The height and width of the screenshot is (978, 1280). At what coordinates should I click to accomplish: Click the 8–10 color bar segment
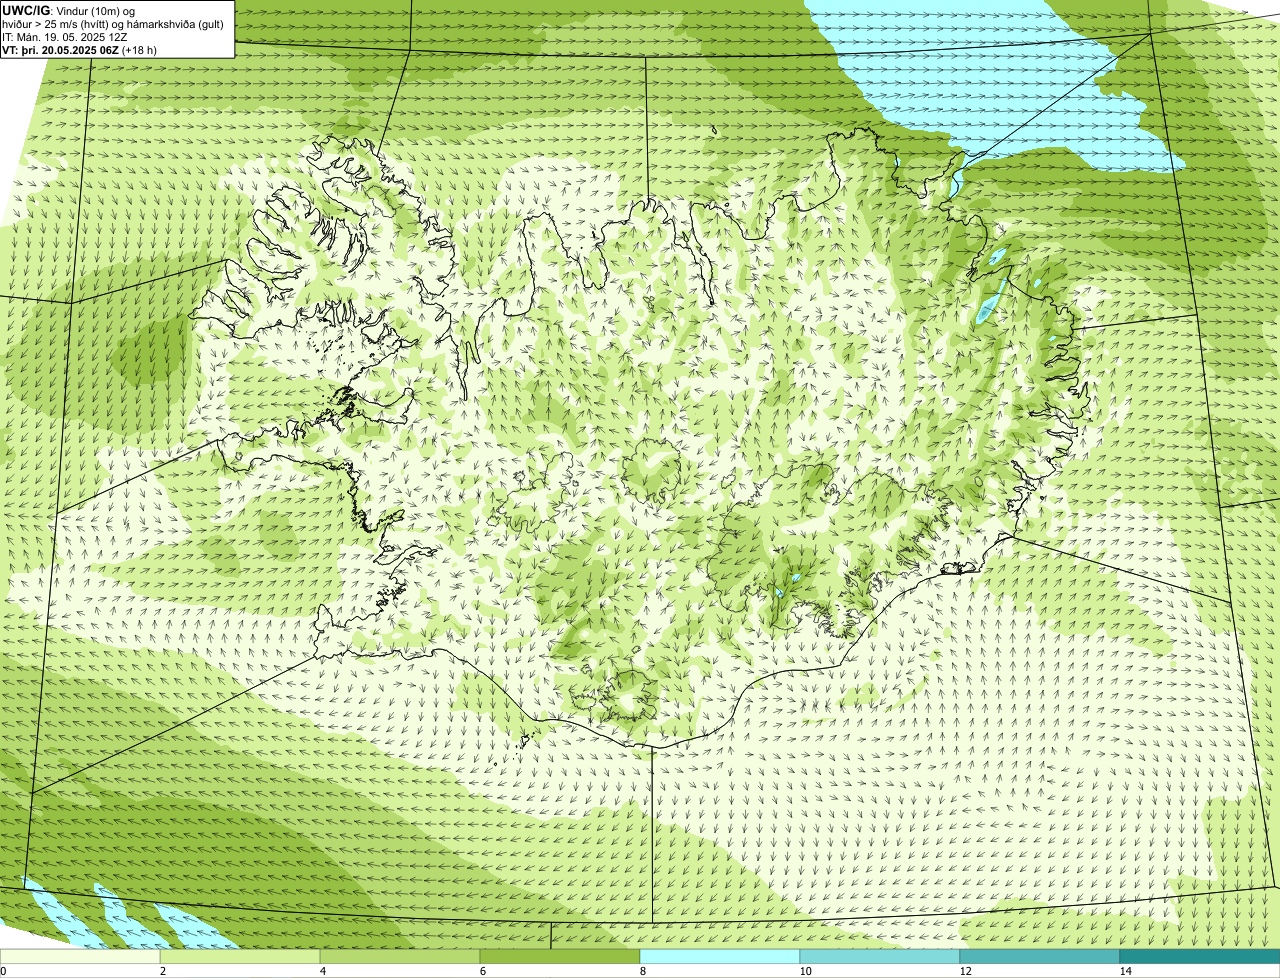click(x=720, y=956)
